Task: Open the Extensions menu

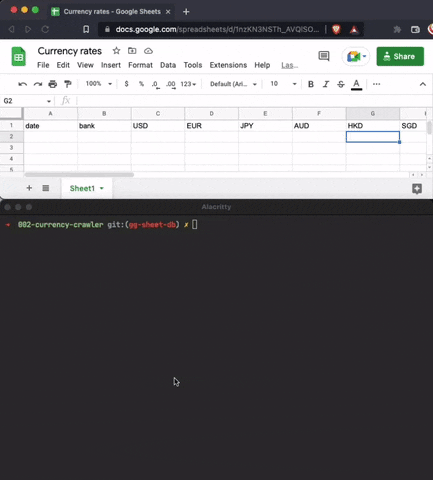Action: (x=228, y=65)
